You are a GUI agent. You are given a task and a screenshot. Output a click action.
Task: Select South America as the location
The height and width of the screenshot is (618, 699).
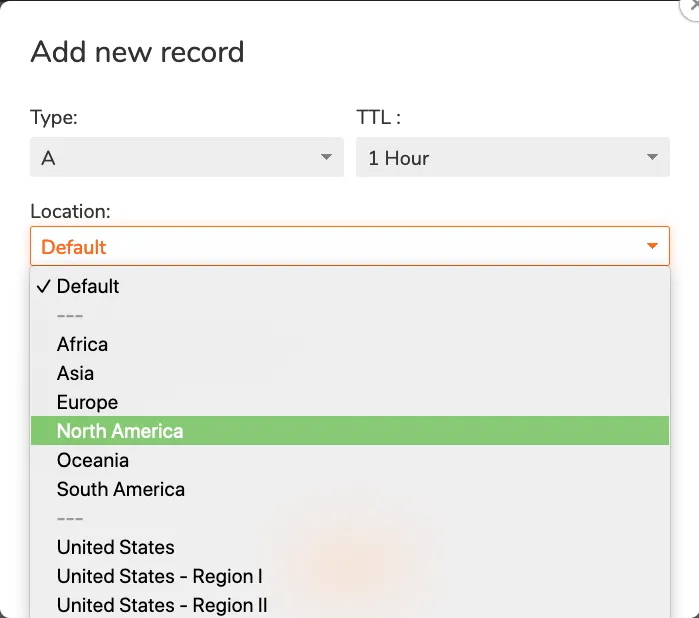(120, 490)
